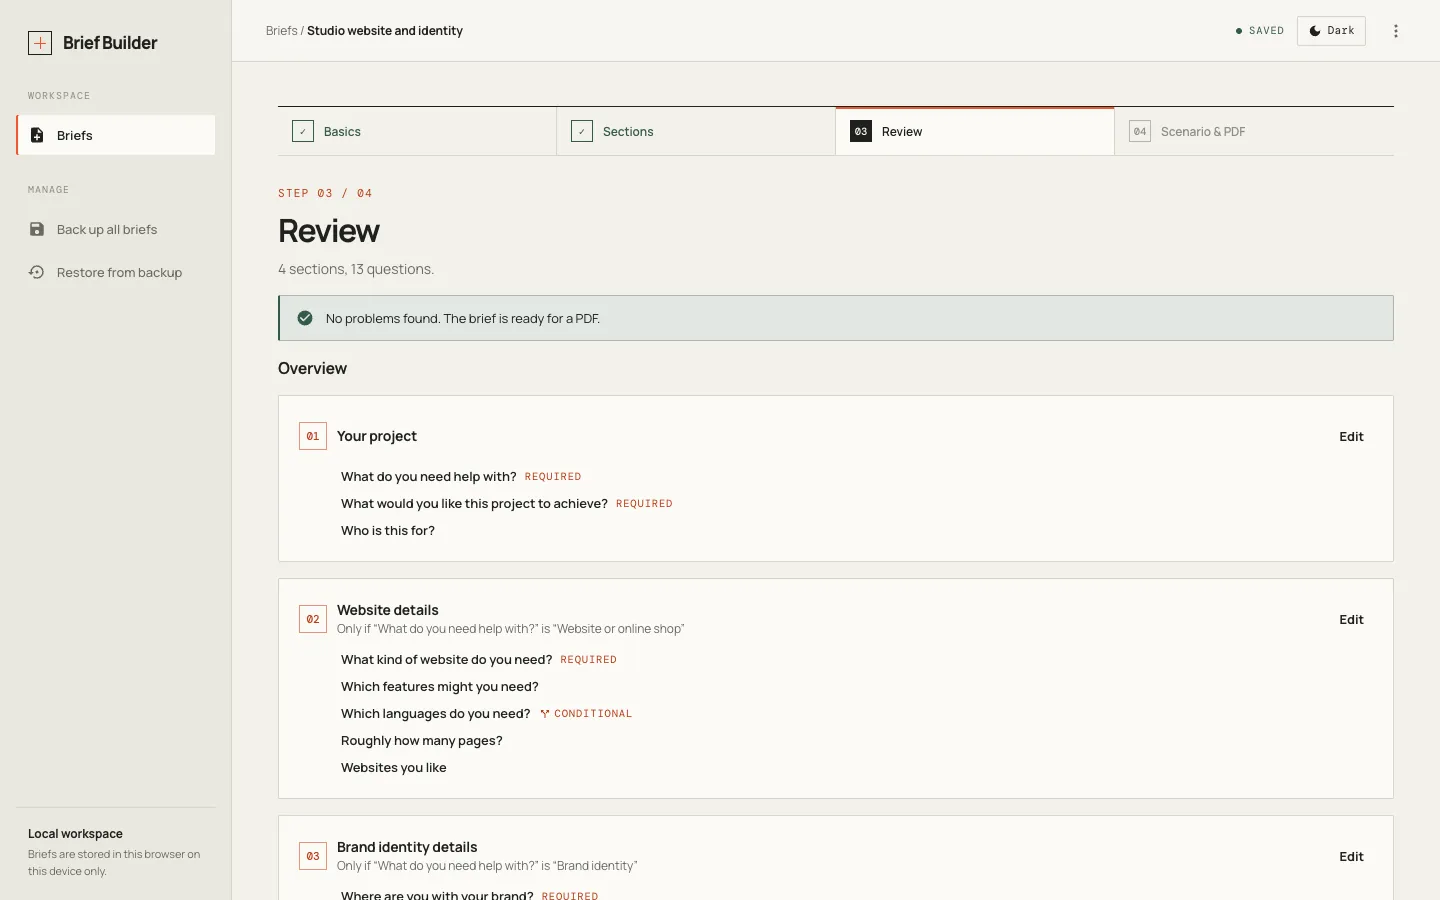1440x900 pixels.
Task: Click "What kind of website do you need?"
Action: pyautogui.click(x=446, y=660)
